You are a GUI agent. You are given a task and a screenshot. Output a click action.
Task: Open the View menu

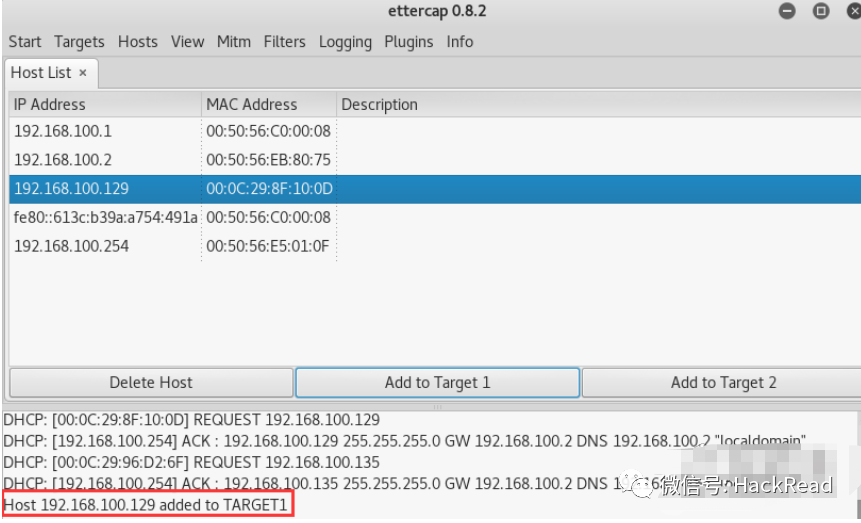[187, 42]
